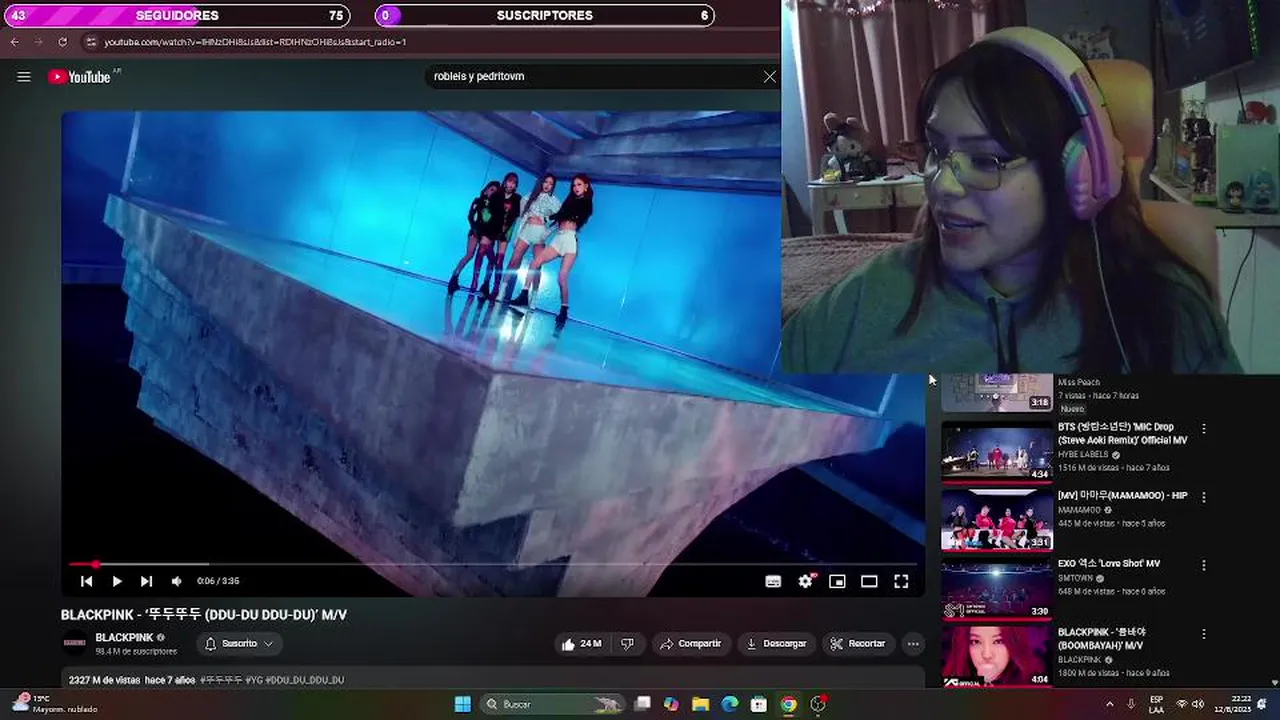
Task: Expand the 'Suscrito' notification dropdown
Action: pyautogui.click(x=239, y=644)
